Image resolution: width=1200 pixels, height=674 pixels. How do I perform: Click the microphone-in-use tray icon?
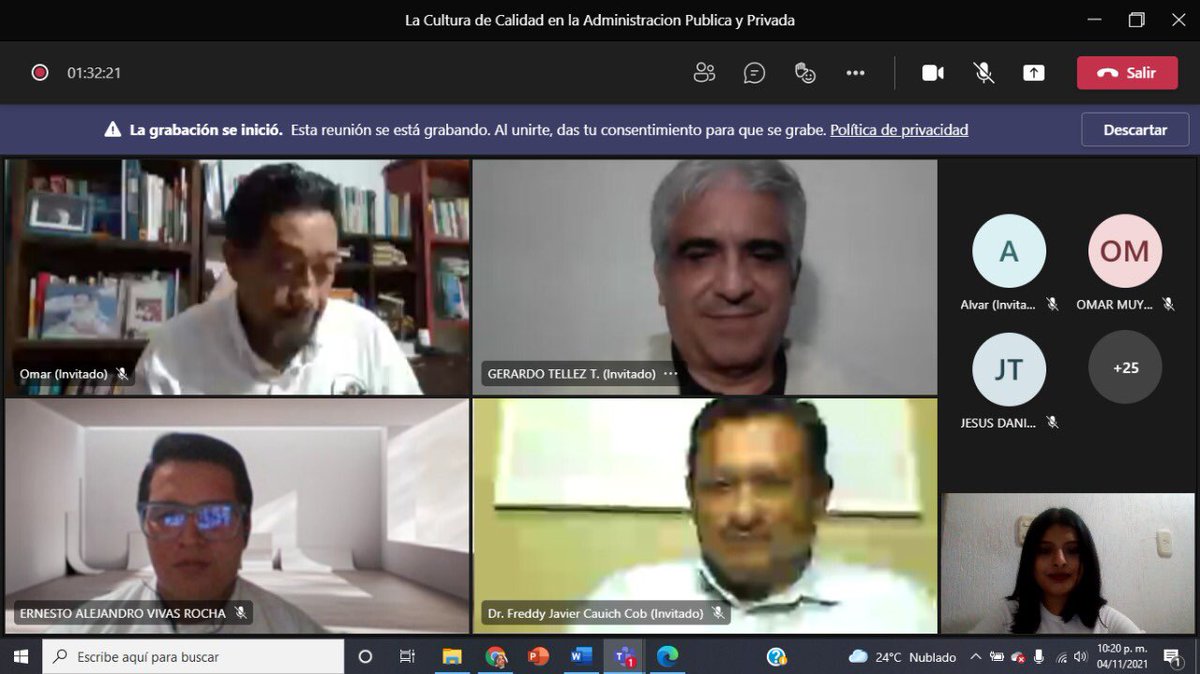1039,657
